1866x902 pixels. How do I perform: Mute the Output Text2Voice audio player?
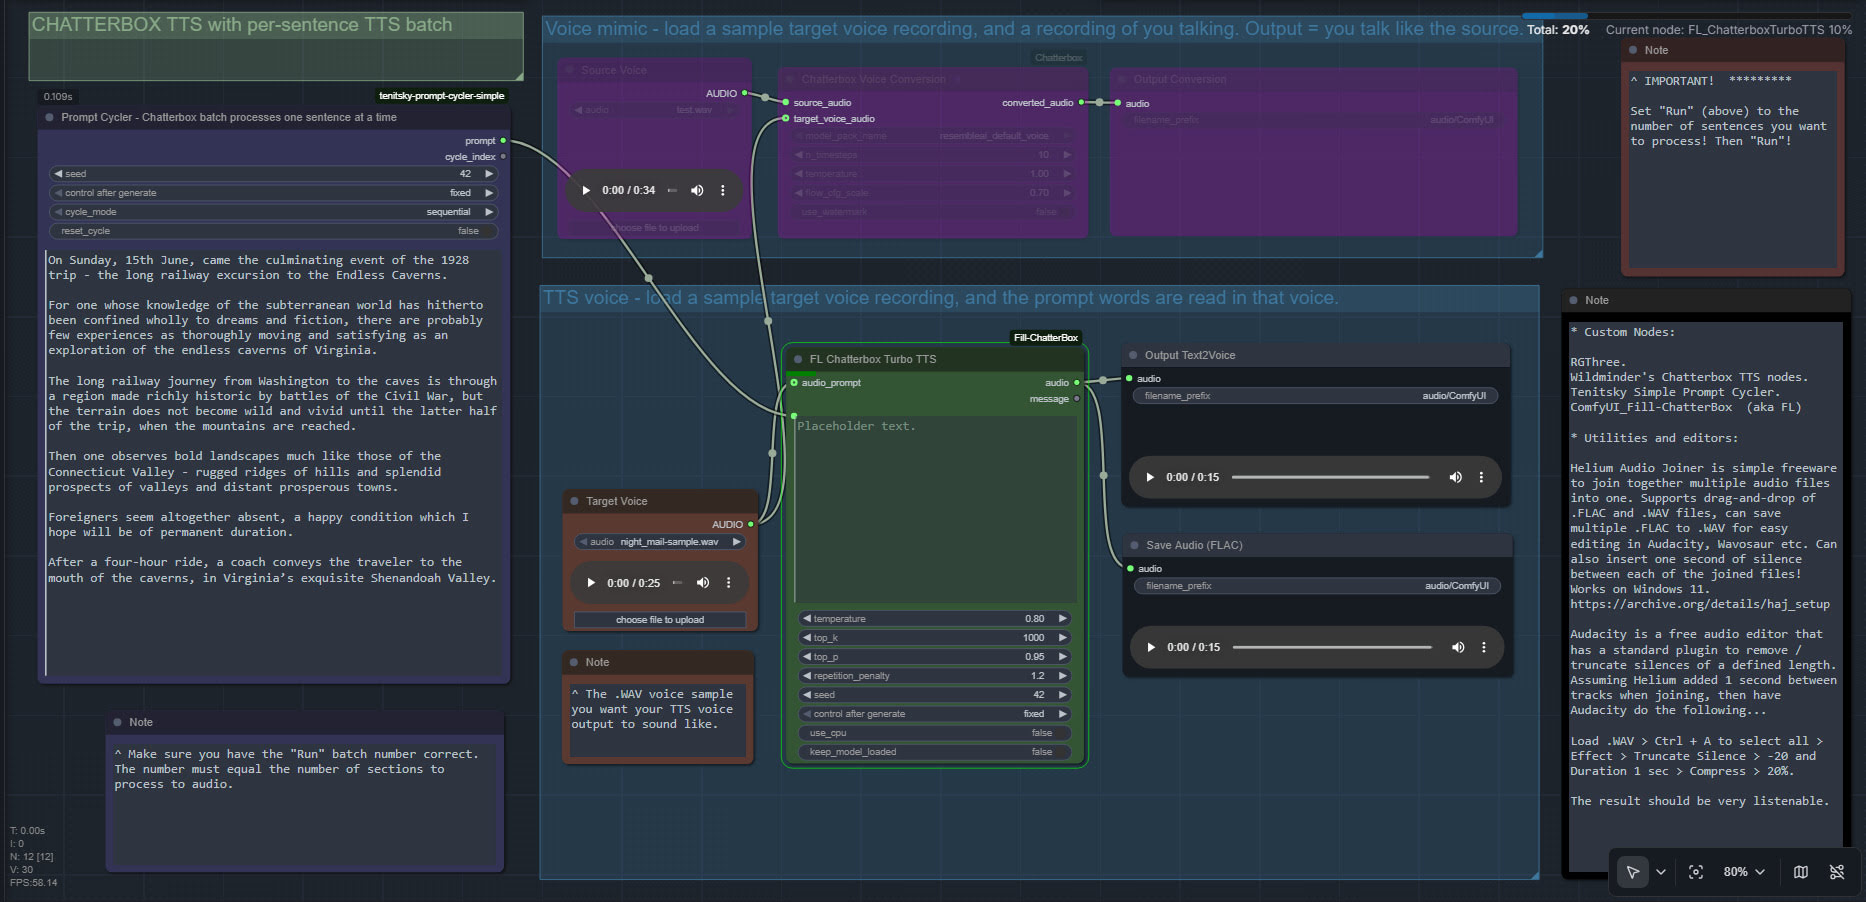point(1455,477)
